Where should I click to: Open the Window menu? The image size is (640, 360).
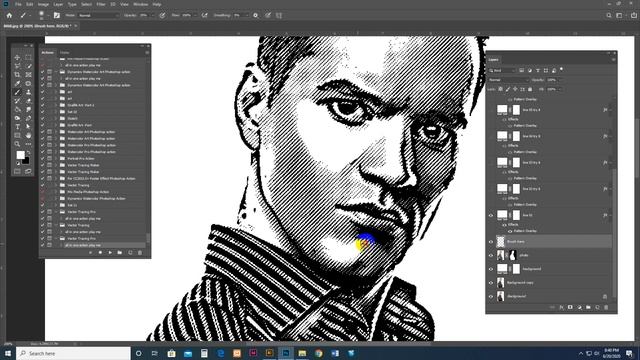(x=140, y=4)
